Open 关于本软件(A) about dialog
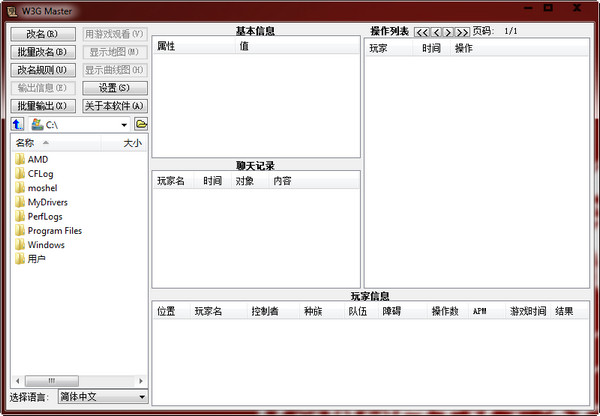Image resolution: width=600 pixels, height=416 pixels. point(114,106)
